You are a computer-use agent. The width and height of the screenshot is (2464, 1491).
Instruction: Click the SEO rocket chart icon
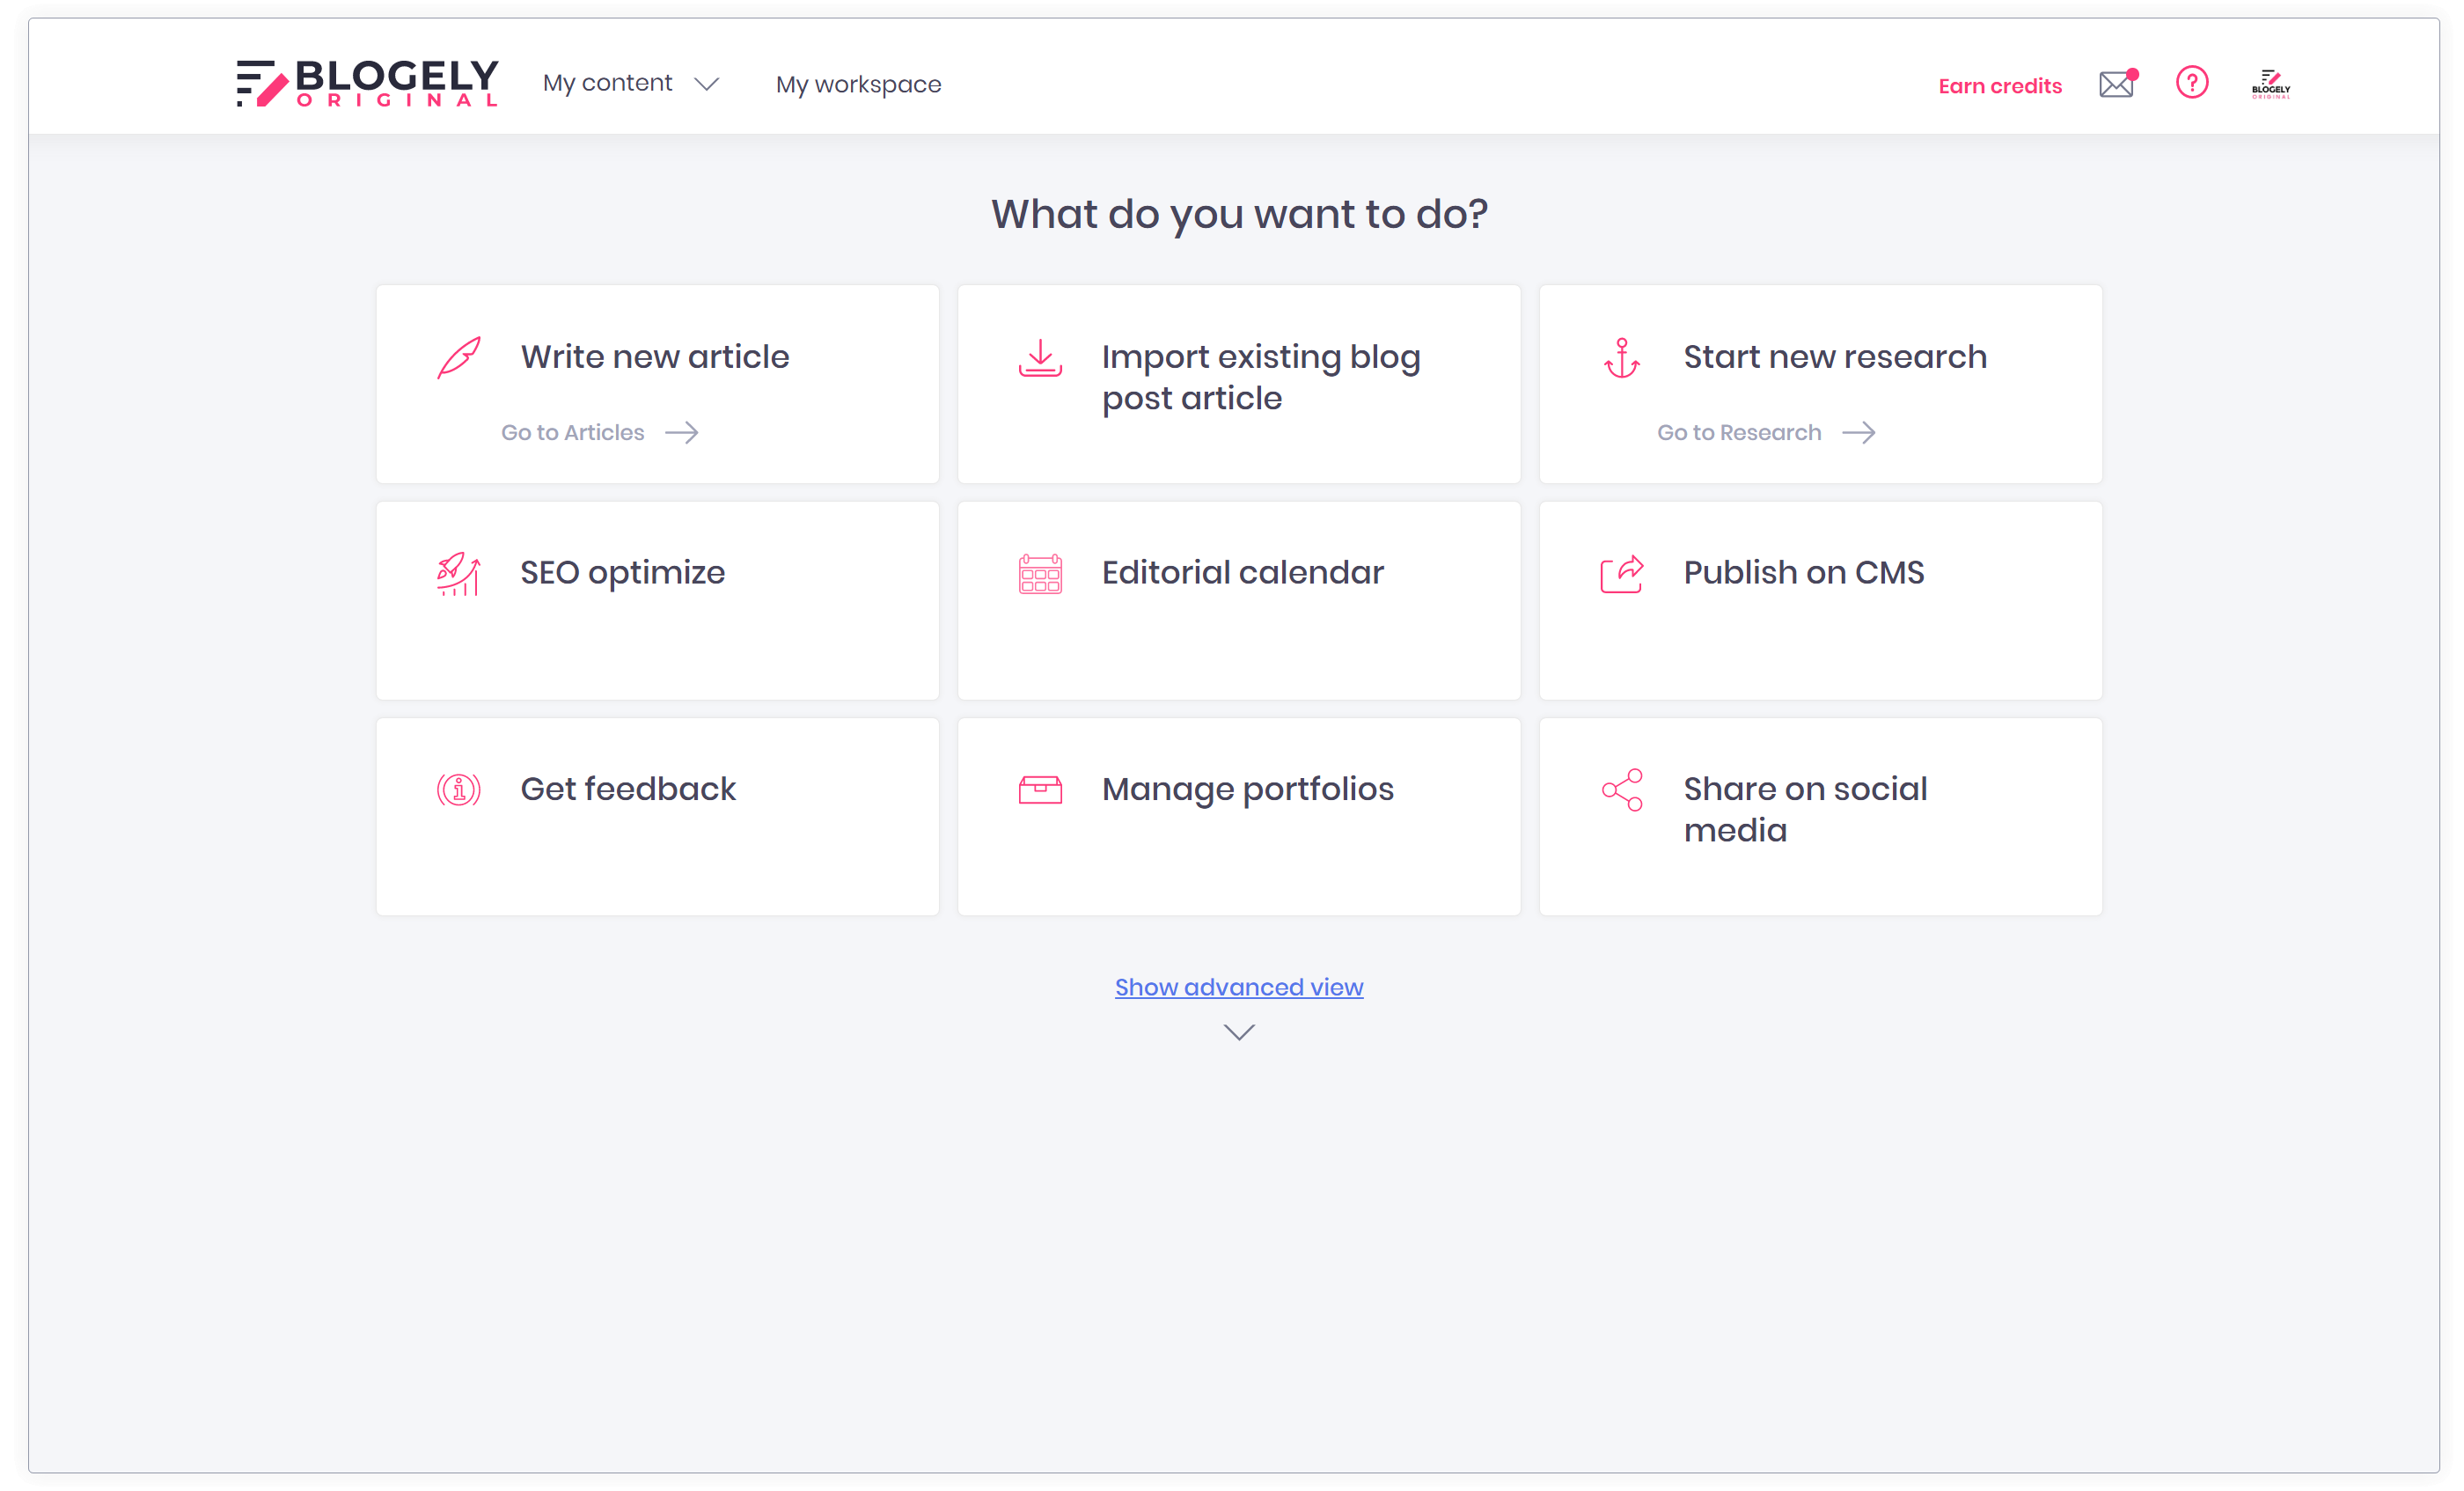pos(459,574)
